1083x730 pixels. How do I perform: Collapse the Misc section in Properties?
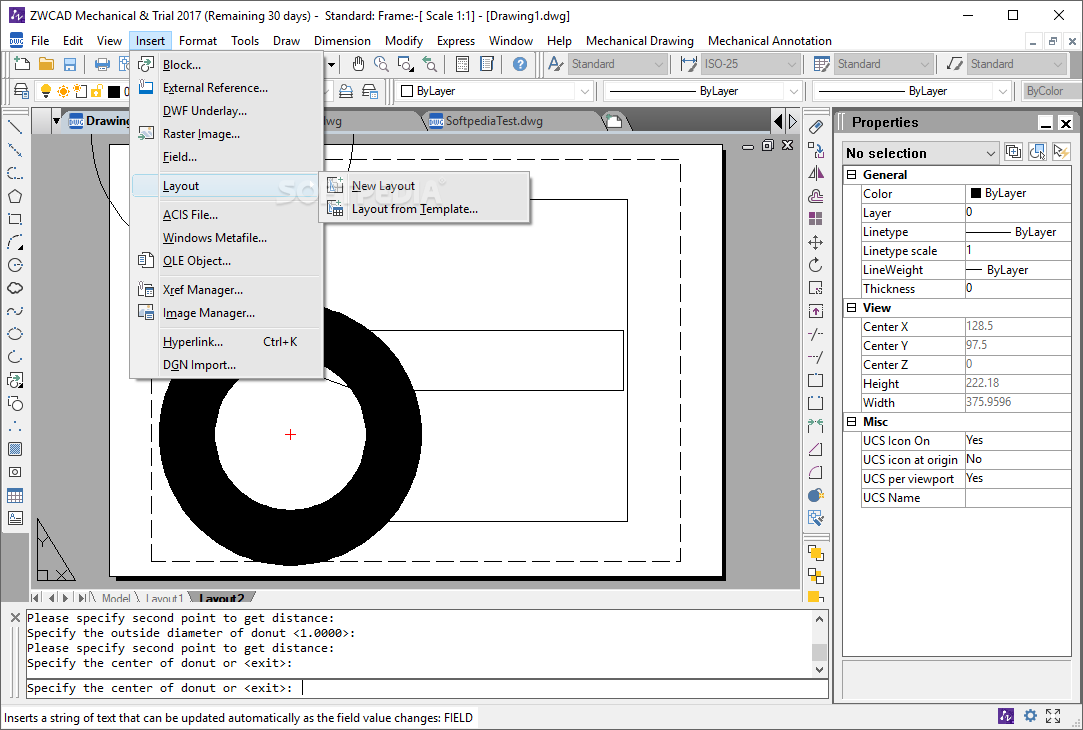point(852,421)
